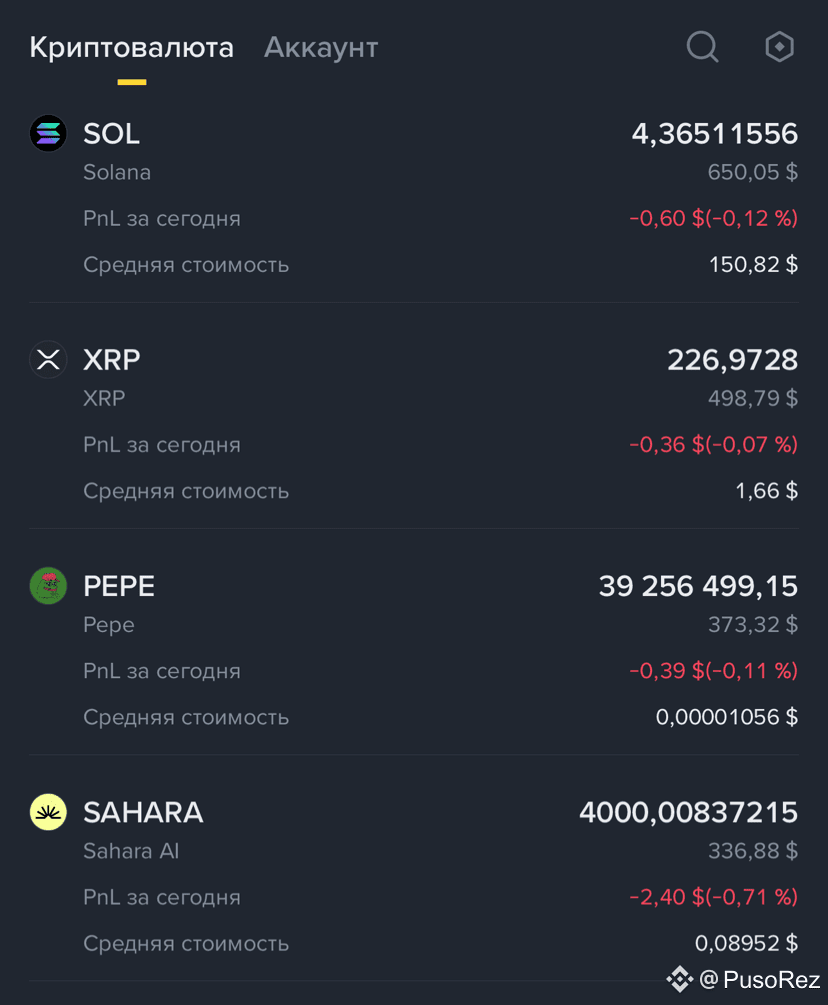Click SOL average cost 150,82 $
Screen dimensions: 828x1005
[754, 264]
